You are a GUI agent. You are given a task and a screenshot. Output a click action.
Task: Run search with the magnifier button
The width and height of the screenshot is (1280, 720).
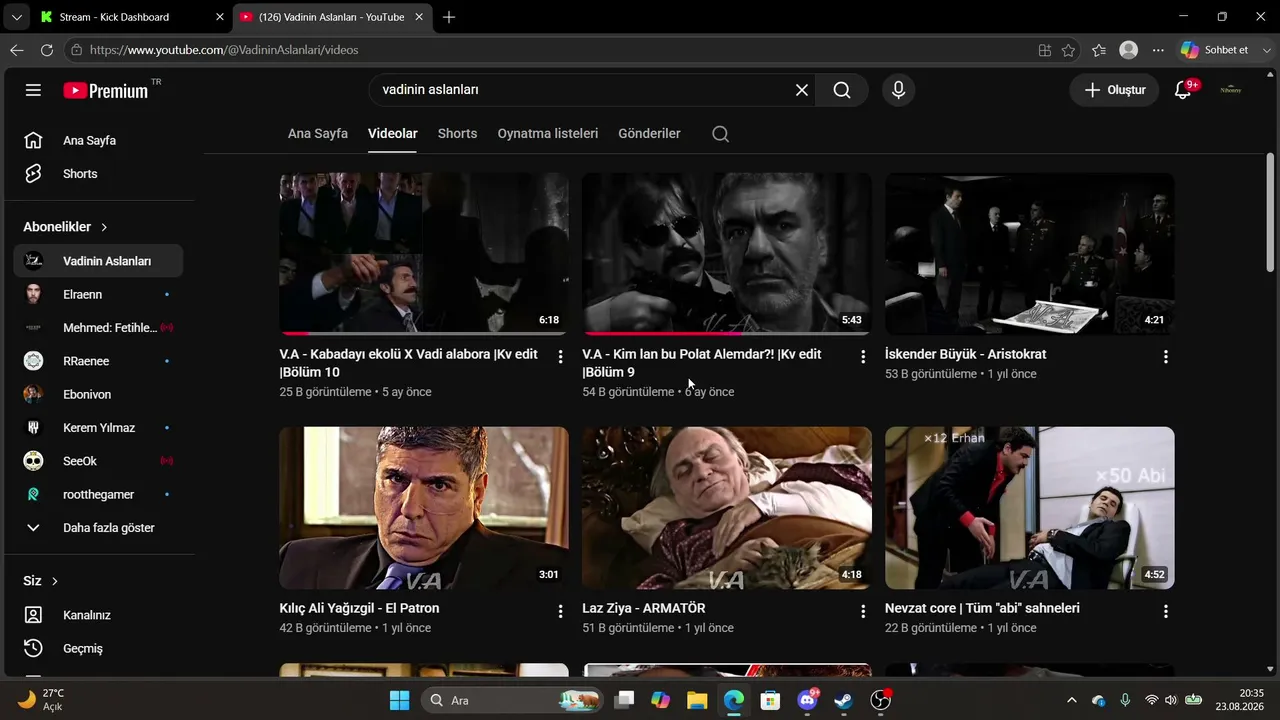(842, 90)
